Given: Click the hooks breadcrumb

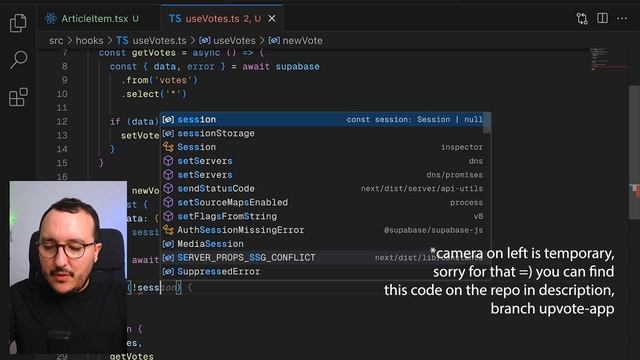Looking at the screenshot, I should 89,41.
